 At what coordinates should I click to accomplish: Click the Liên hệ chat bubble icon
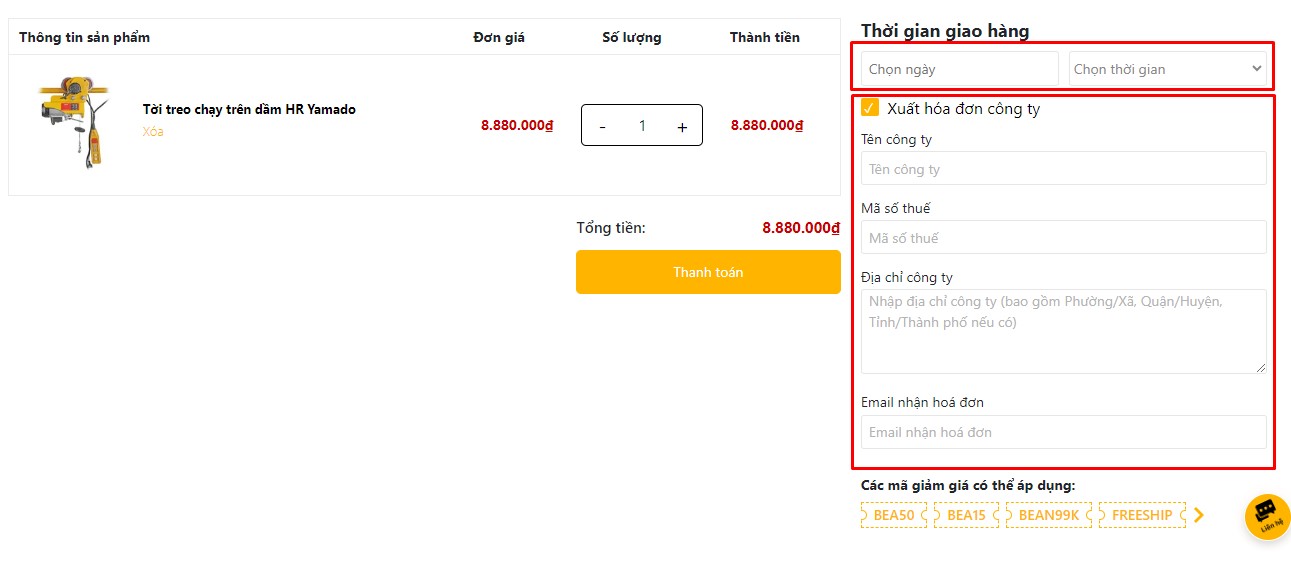1267,516
